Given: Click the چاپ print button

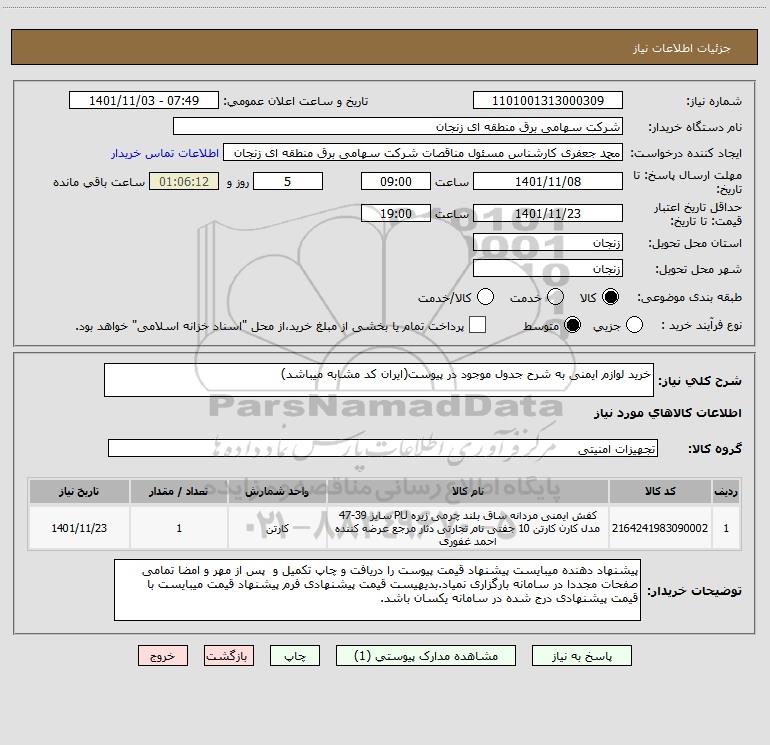Looking at the screenshot, I should [x=295, y=656].
